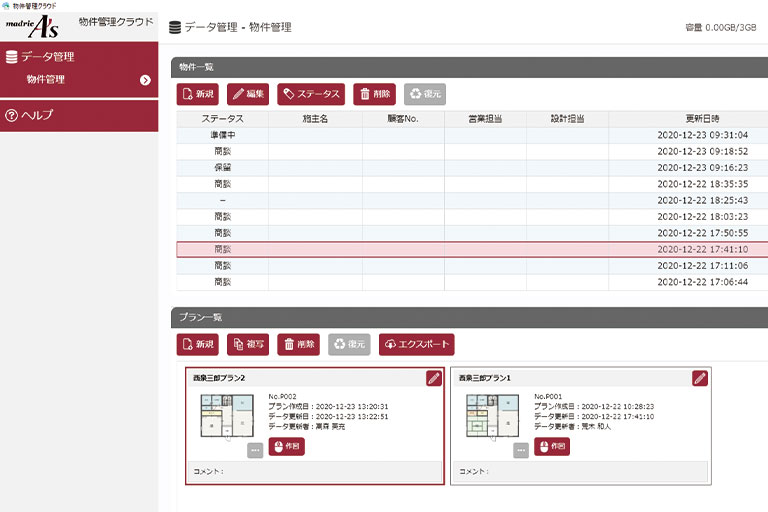Sort by 設計担当 column header
768x512 pixels.
click(567, 119)
